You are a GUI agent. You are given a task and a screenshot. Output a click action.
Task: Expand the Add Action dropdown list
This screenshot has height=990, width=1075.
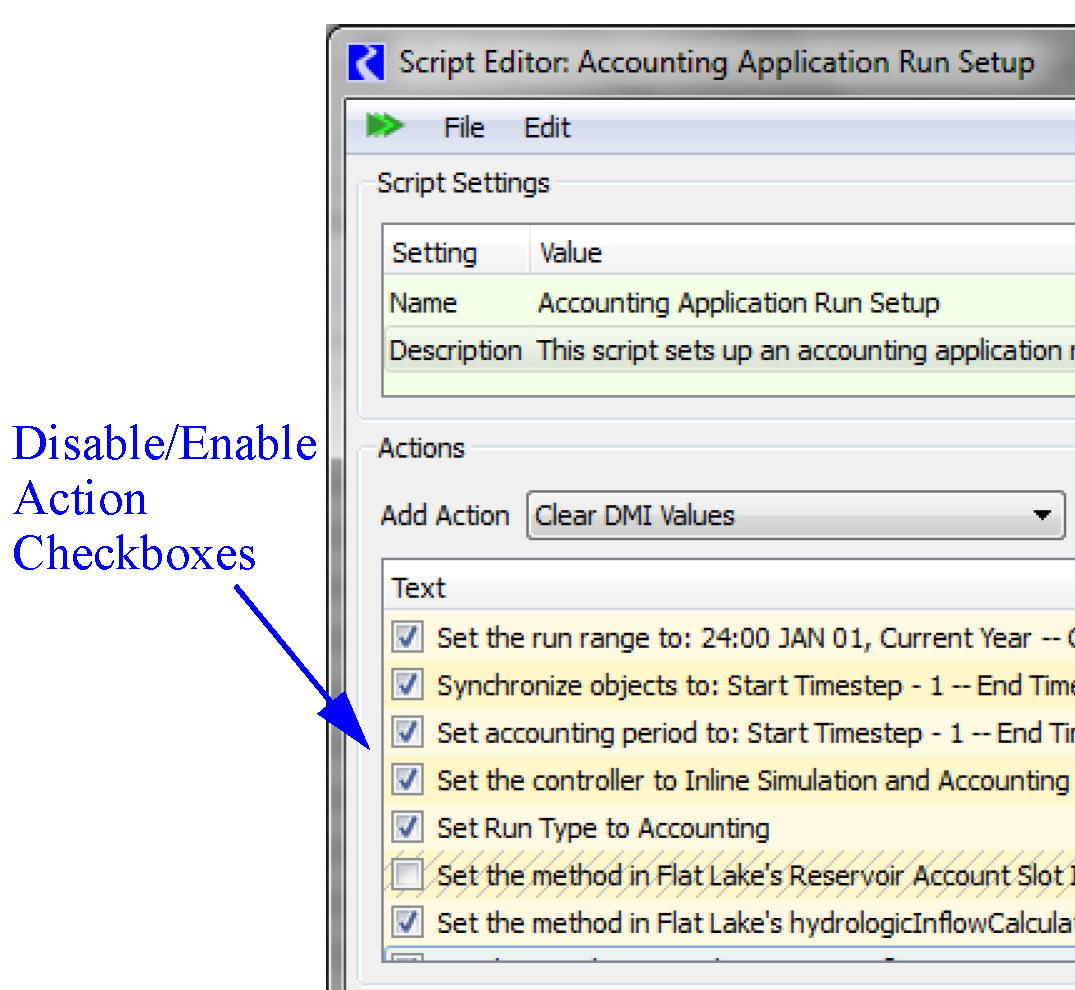pyautogui.click(x=1042, y=516)
